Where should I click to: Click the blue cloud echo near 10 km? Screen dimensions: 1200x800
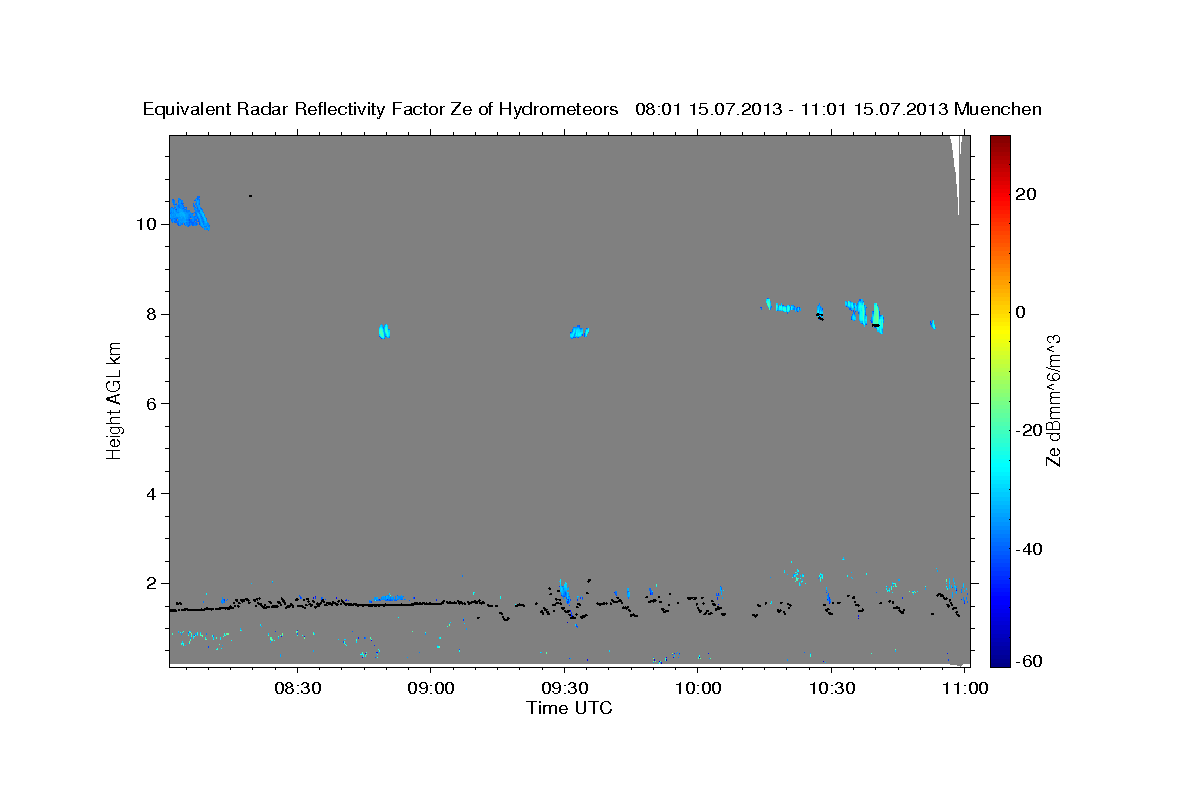188,213
